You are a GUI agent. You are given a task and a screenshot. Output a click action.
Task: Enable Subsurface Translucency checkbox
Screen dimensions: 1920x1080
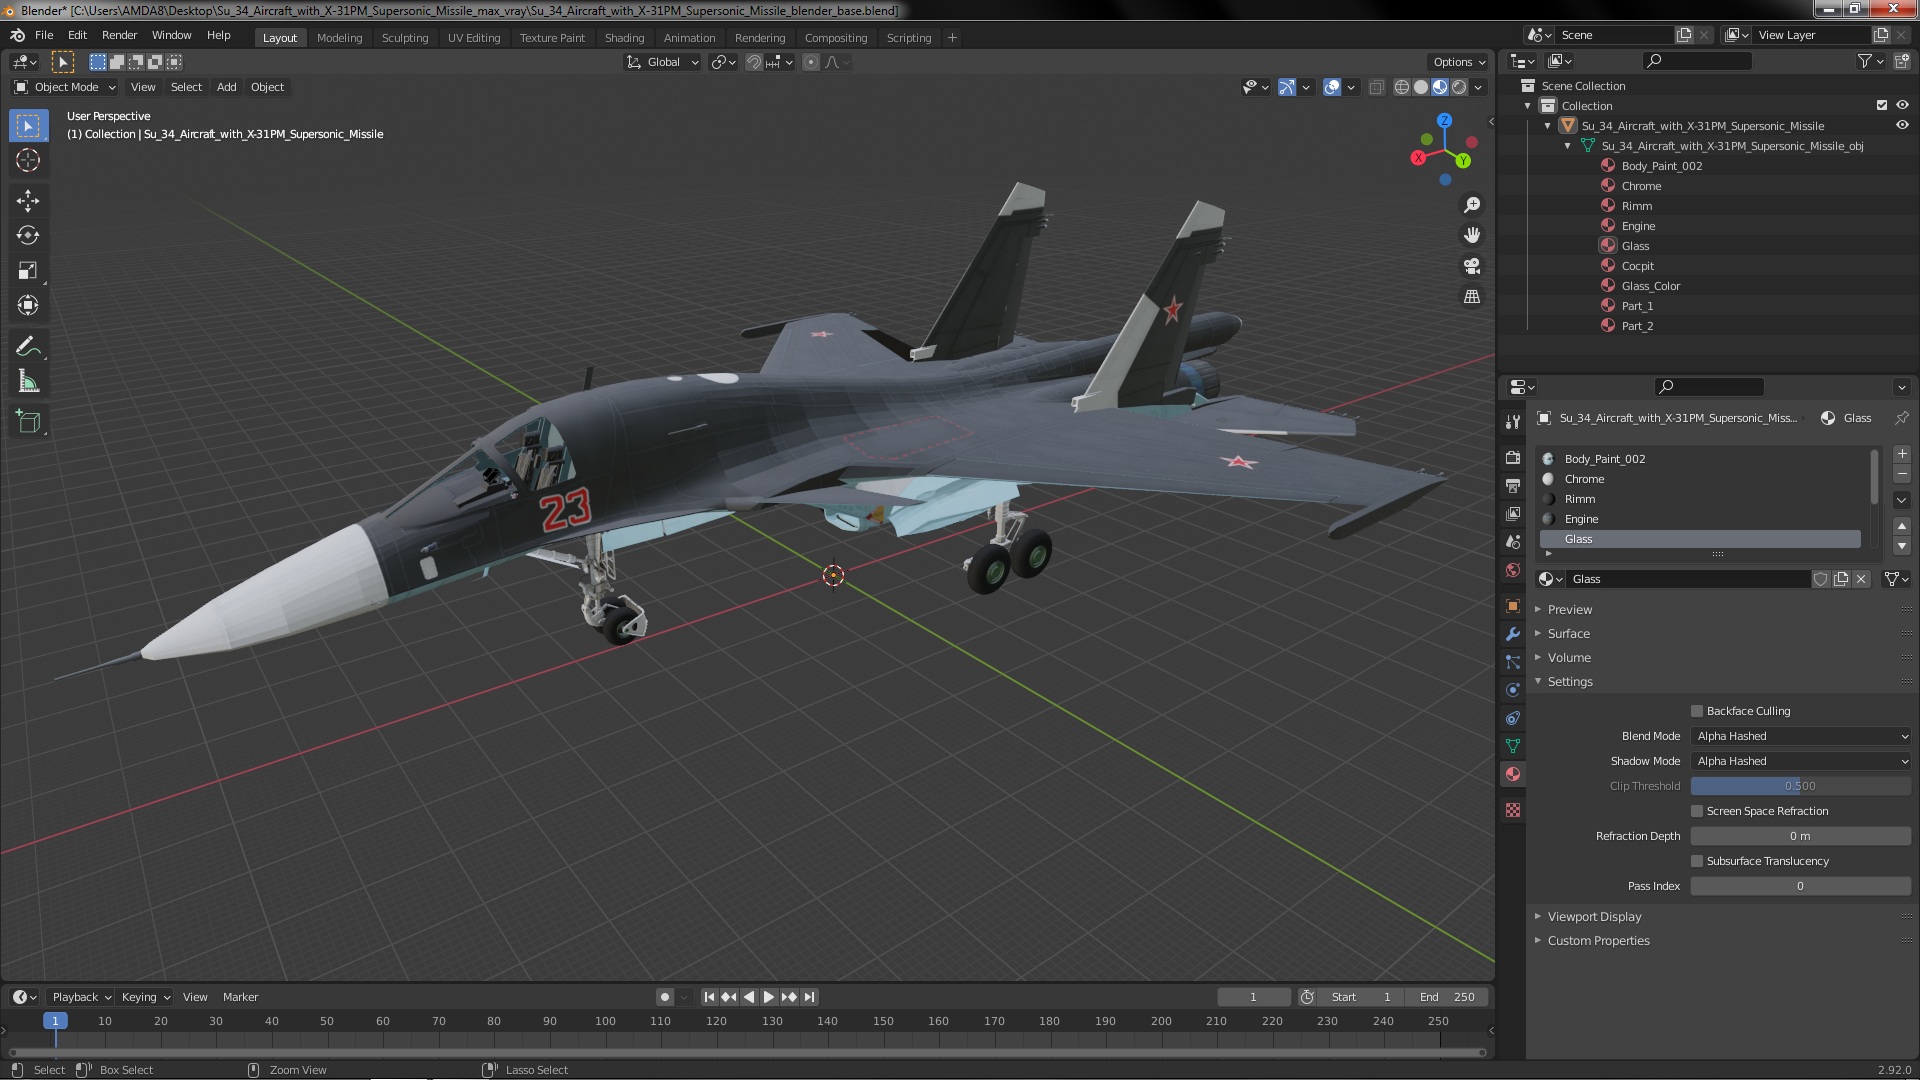click(1697, 861)
